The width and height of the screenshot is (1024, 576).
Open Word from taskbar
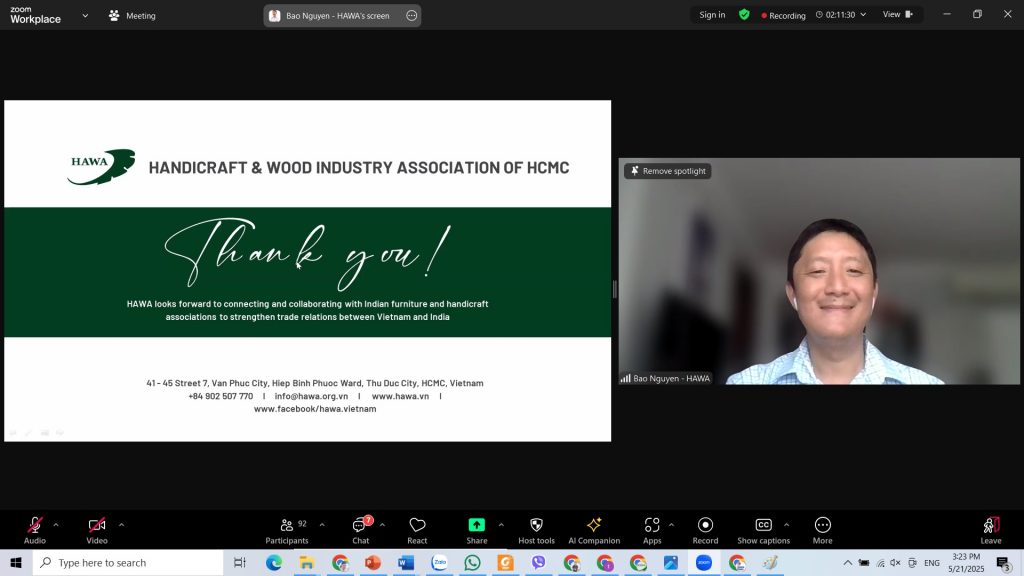tap(406, 562)
